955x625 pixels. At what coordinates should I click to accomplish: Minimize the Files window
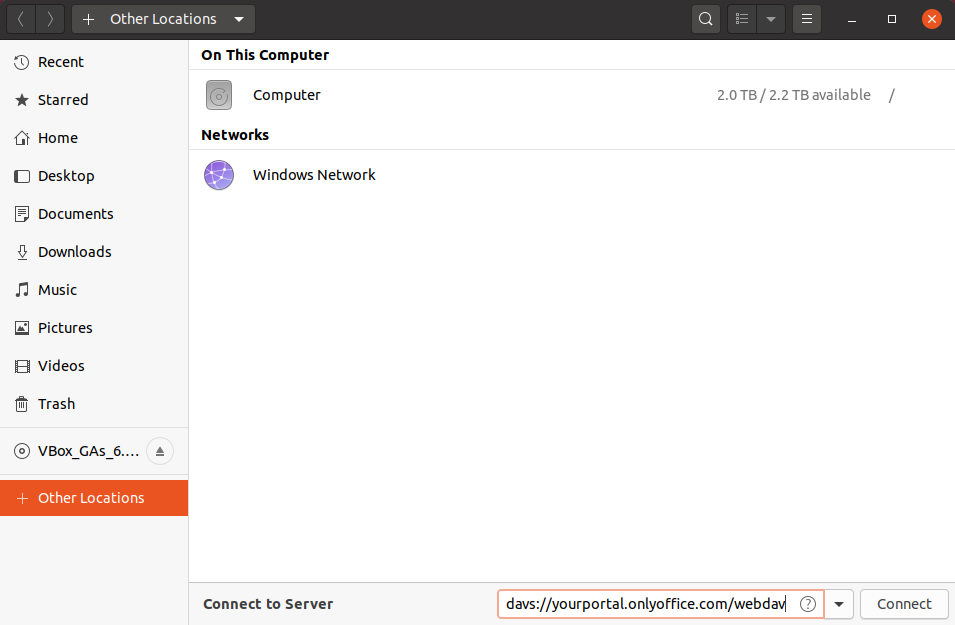[x=852, y=19]
